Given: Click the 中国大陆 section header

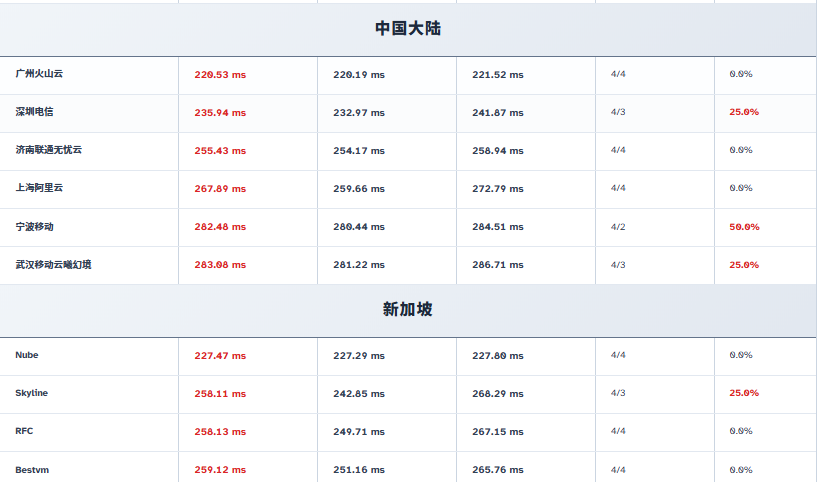Looking at the screenshot, I should [408, 28].
